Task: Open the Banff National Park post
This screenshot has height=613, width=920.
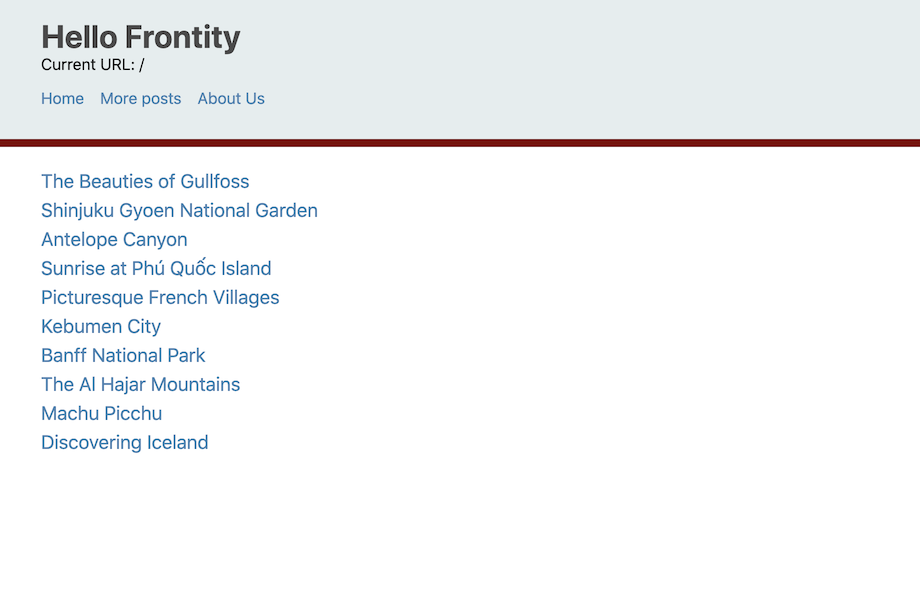Action: tap(123, 355)
